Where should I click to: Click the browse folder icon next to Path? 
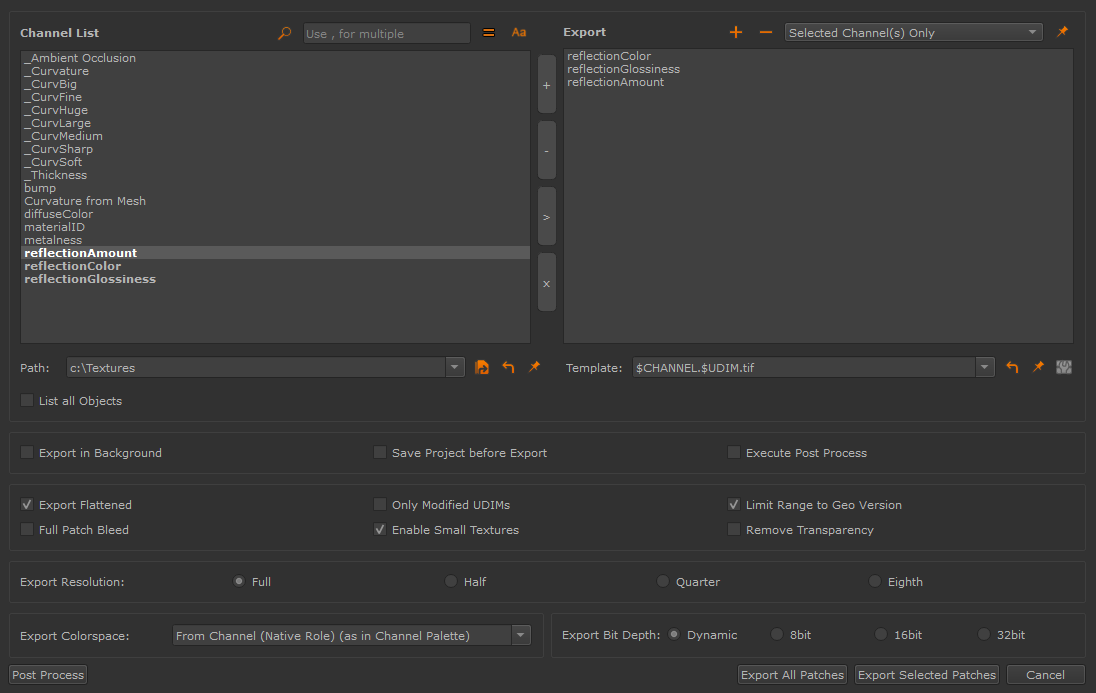tap(482, 368)
